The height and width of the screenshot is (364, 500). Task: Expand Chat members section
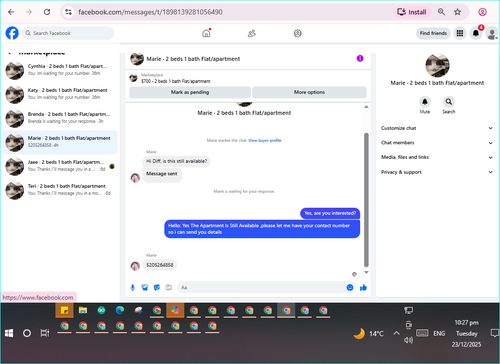tap(437, 143)
